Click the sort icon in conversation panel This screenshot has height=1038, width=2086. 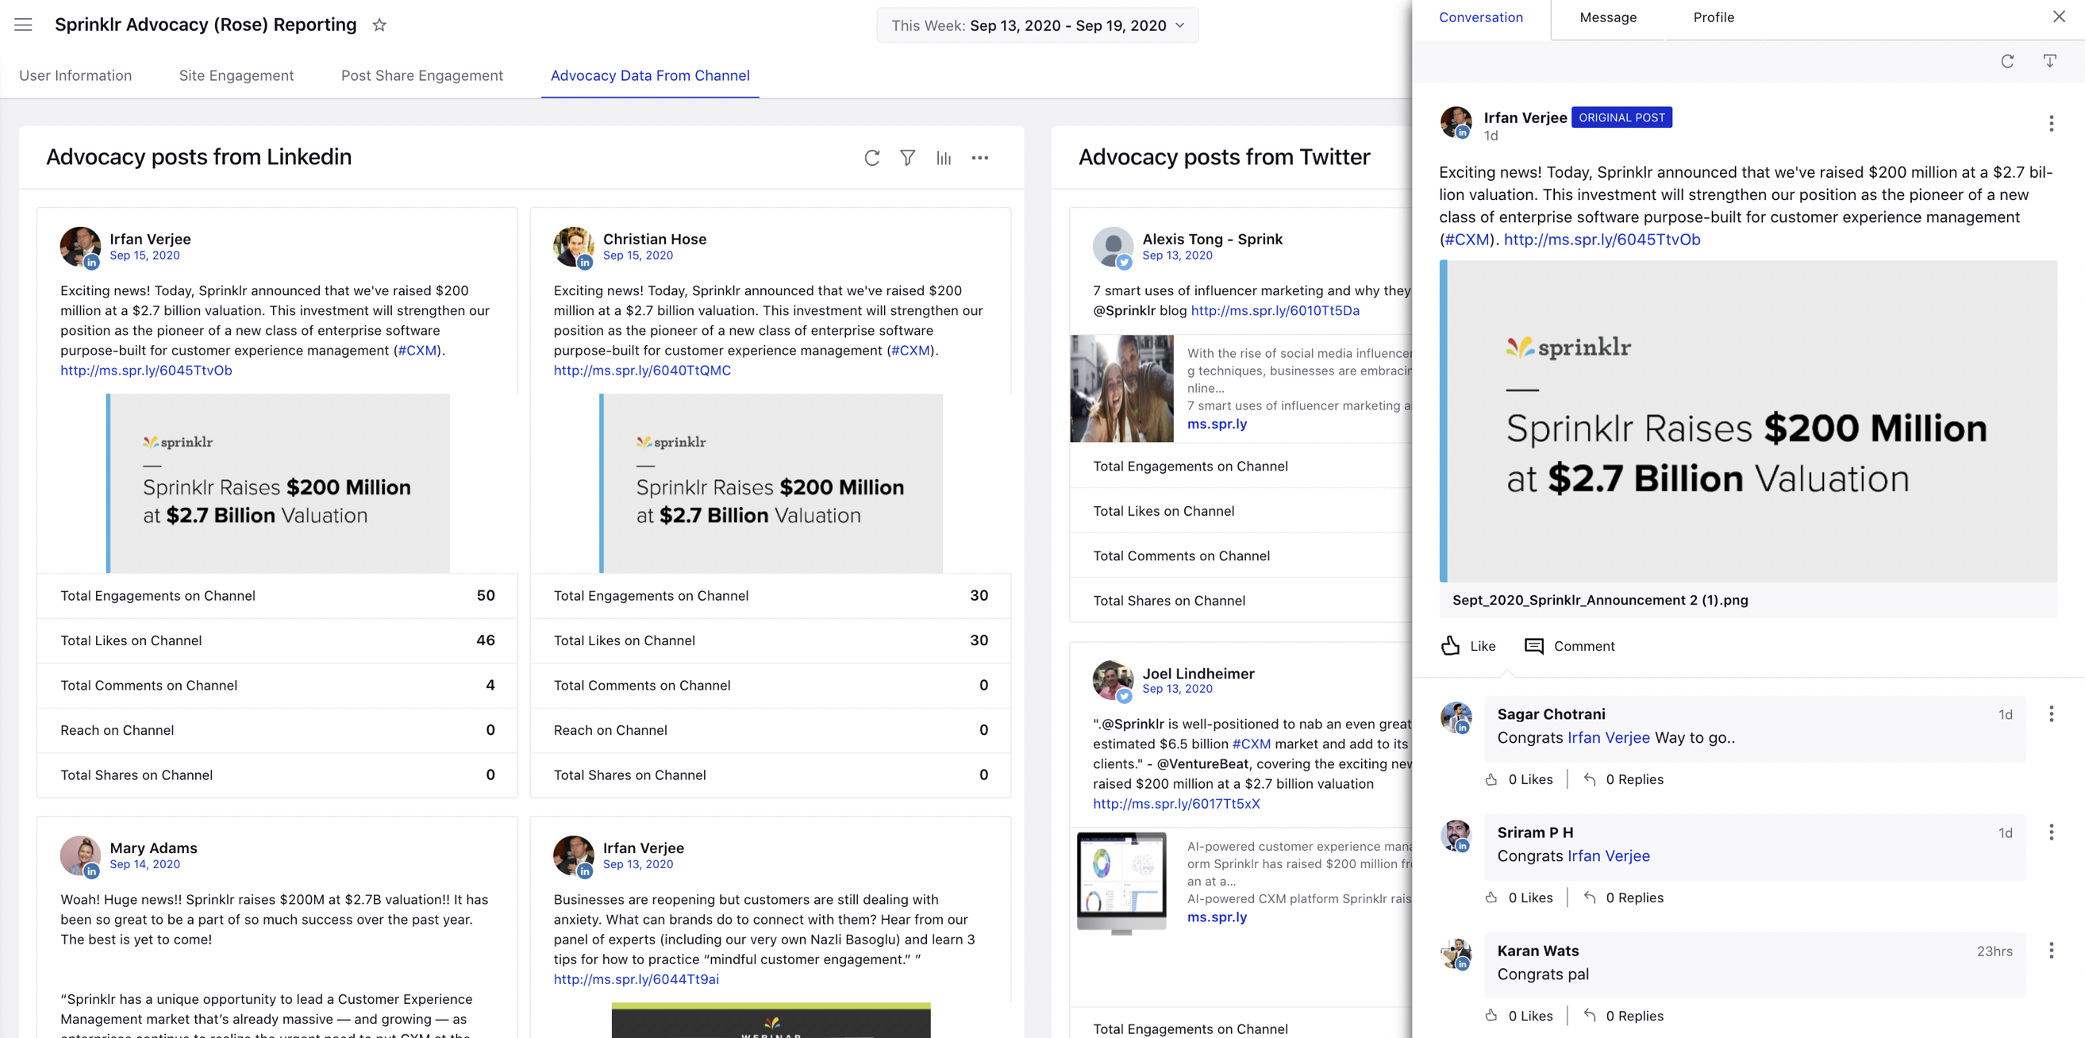coord(2050,61)
